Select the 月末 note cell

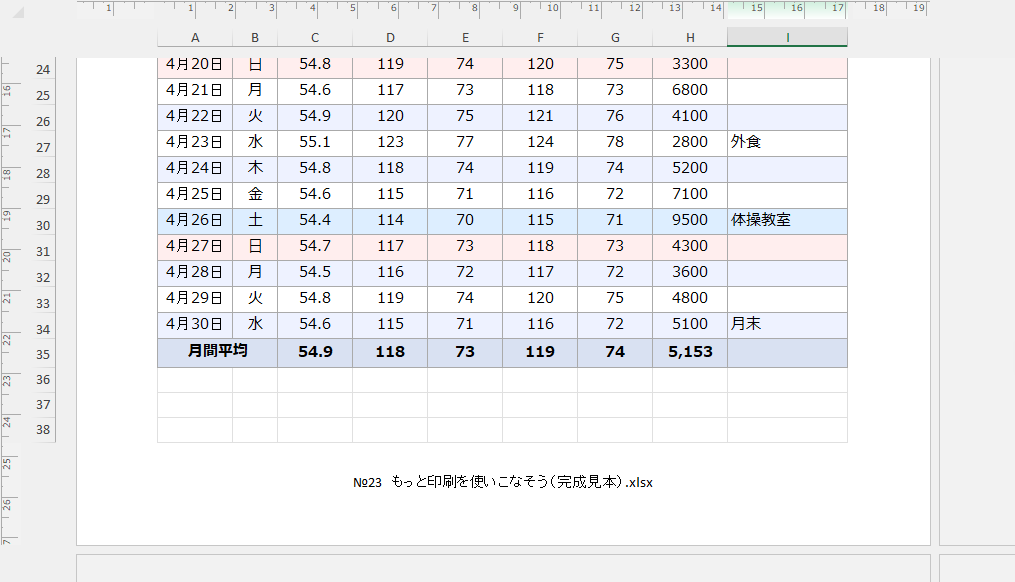tap(787, 324)
